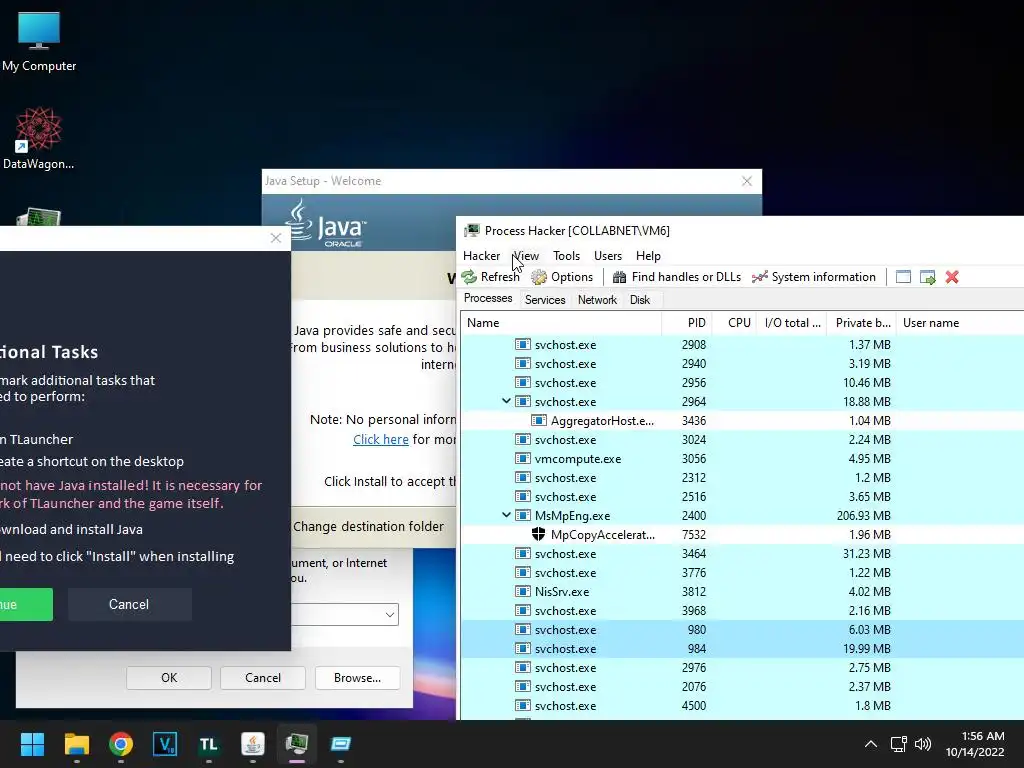Close the TLauncher installer dialog

pyautogui.click(x=276, y=238)
